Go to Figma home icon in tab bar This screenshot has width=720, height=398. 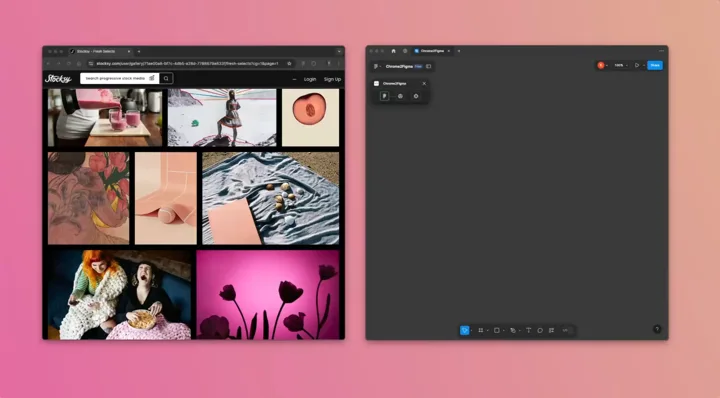(x=394, y=51)
